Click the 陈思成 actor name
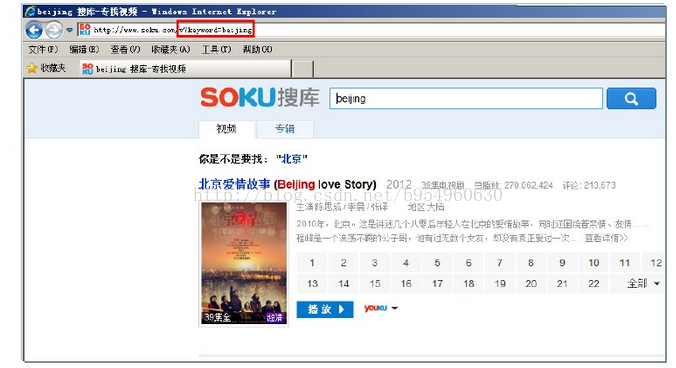Image resolution: width=676 pixels, height=368 pixels. 327,207
